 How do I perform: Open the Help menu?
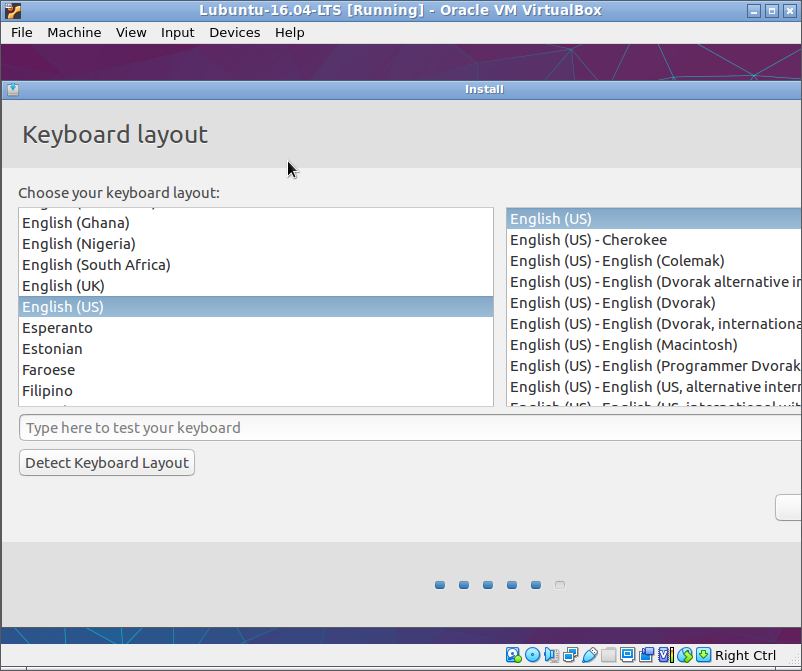(x=289, y=33)
